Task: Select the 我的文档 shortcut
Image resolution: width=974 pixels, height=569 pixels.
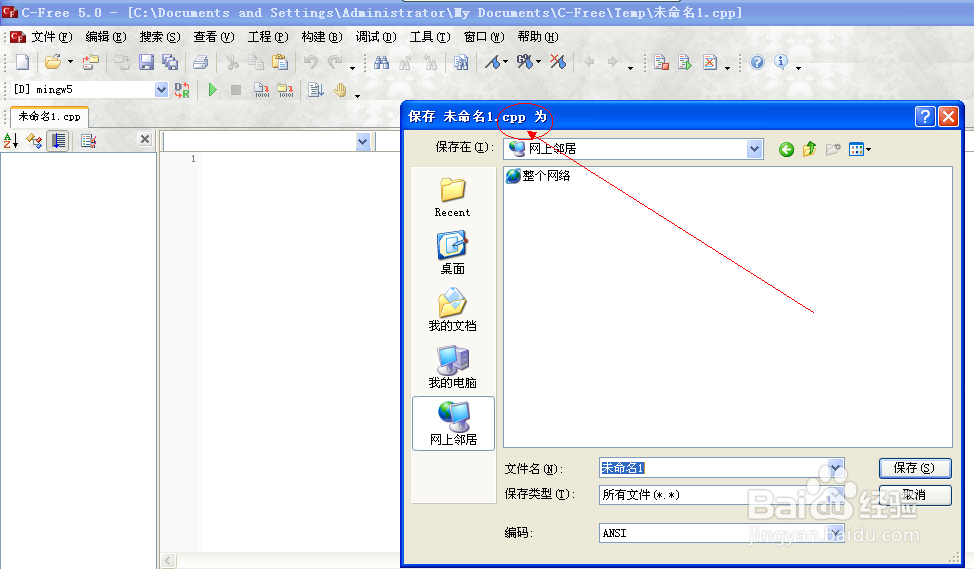Action: click(452, 309)
